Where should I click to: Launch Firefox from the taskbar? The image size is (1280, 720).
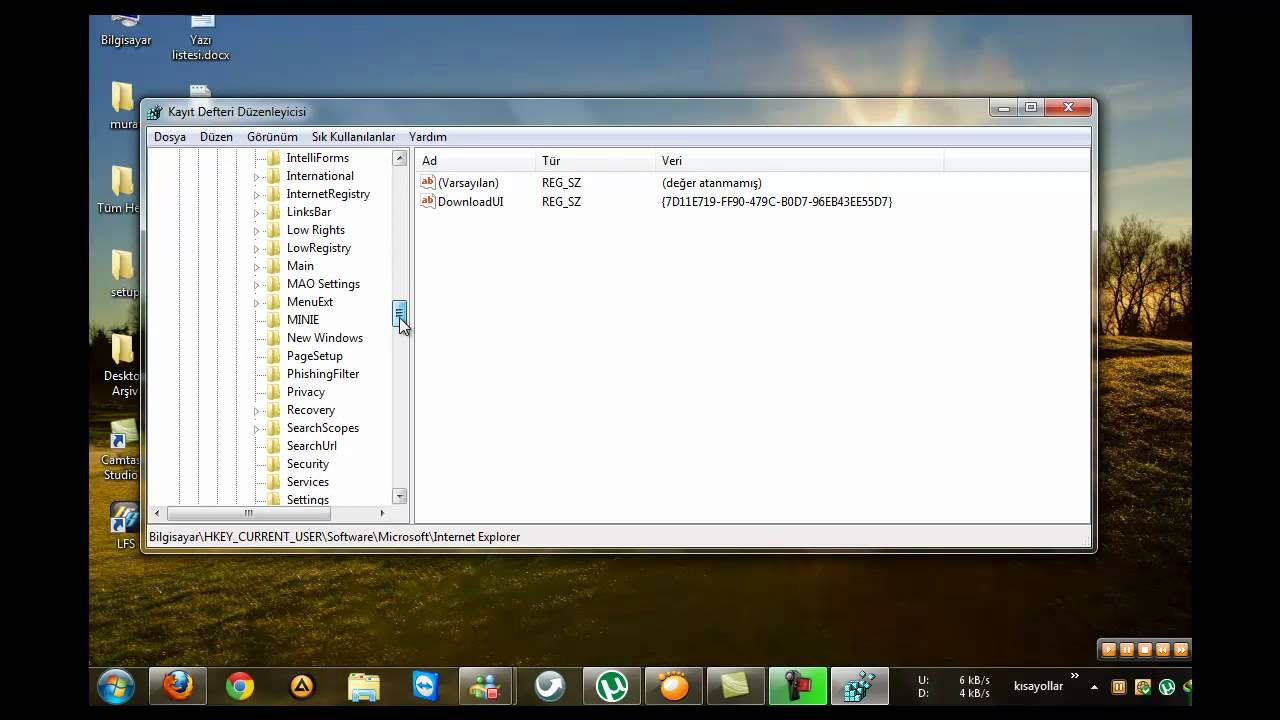pos(178,686)
